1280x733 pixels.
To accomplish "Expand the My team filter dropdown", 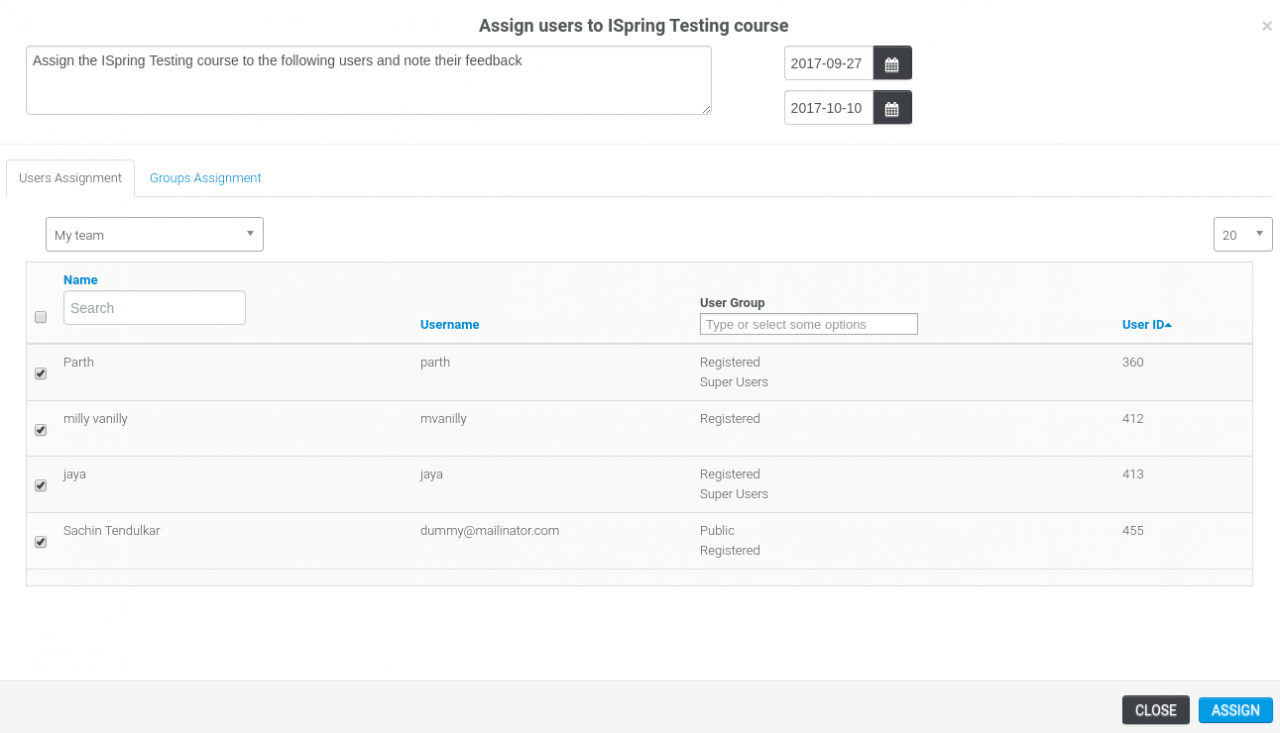I will click(155, 235).
